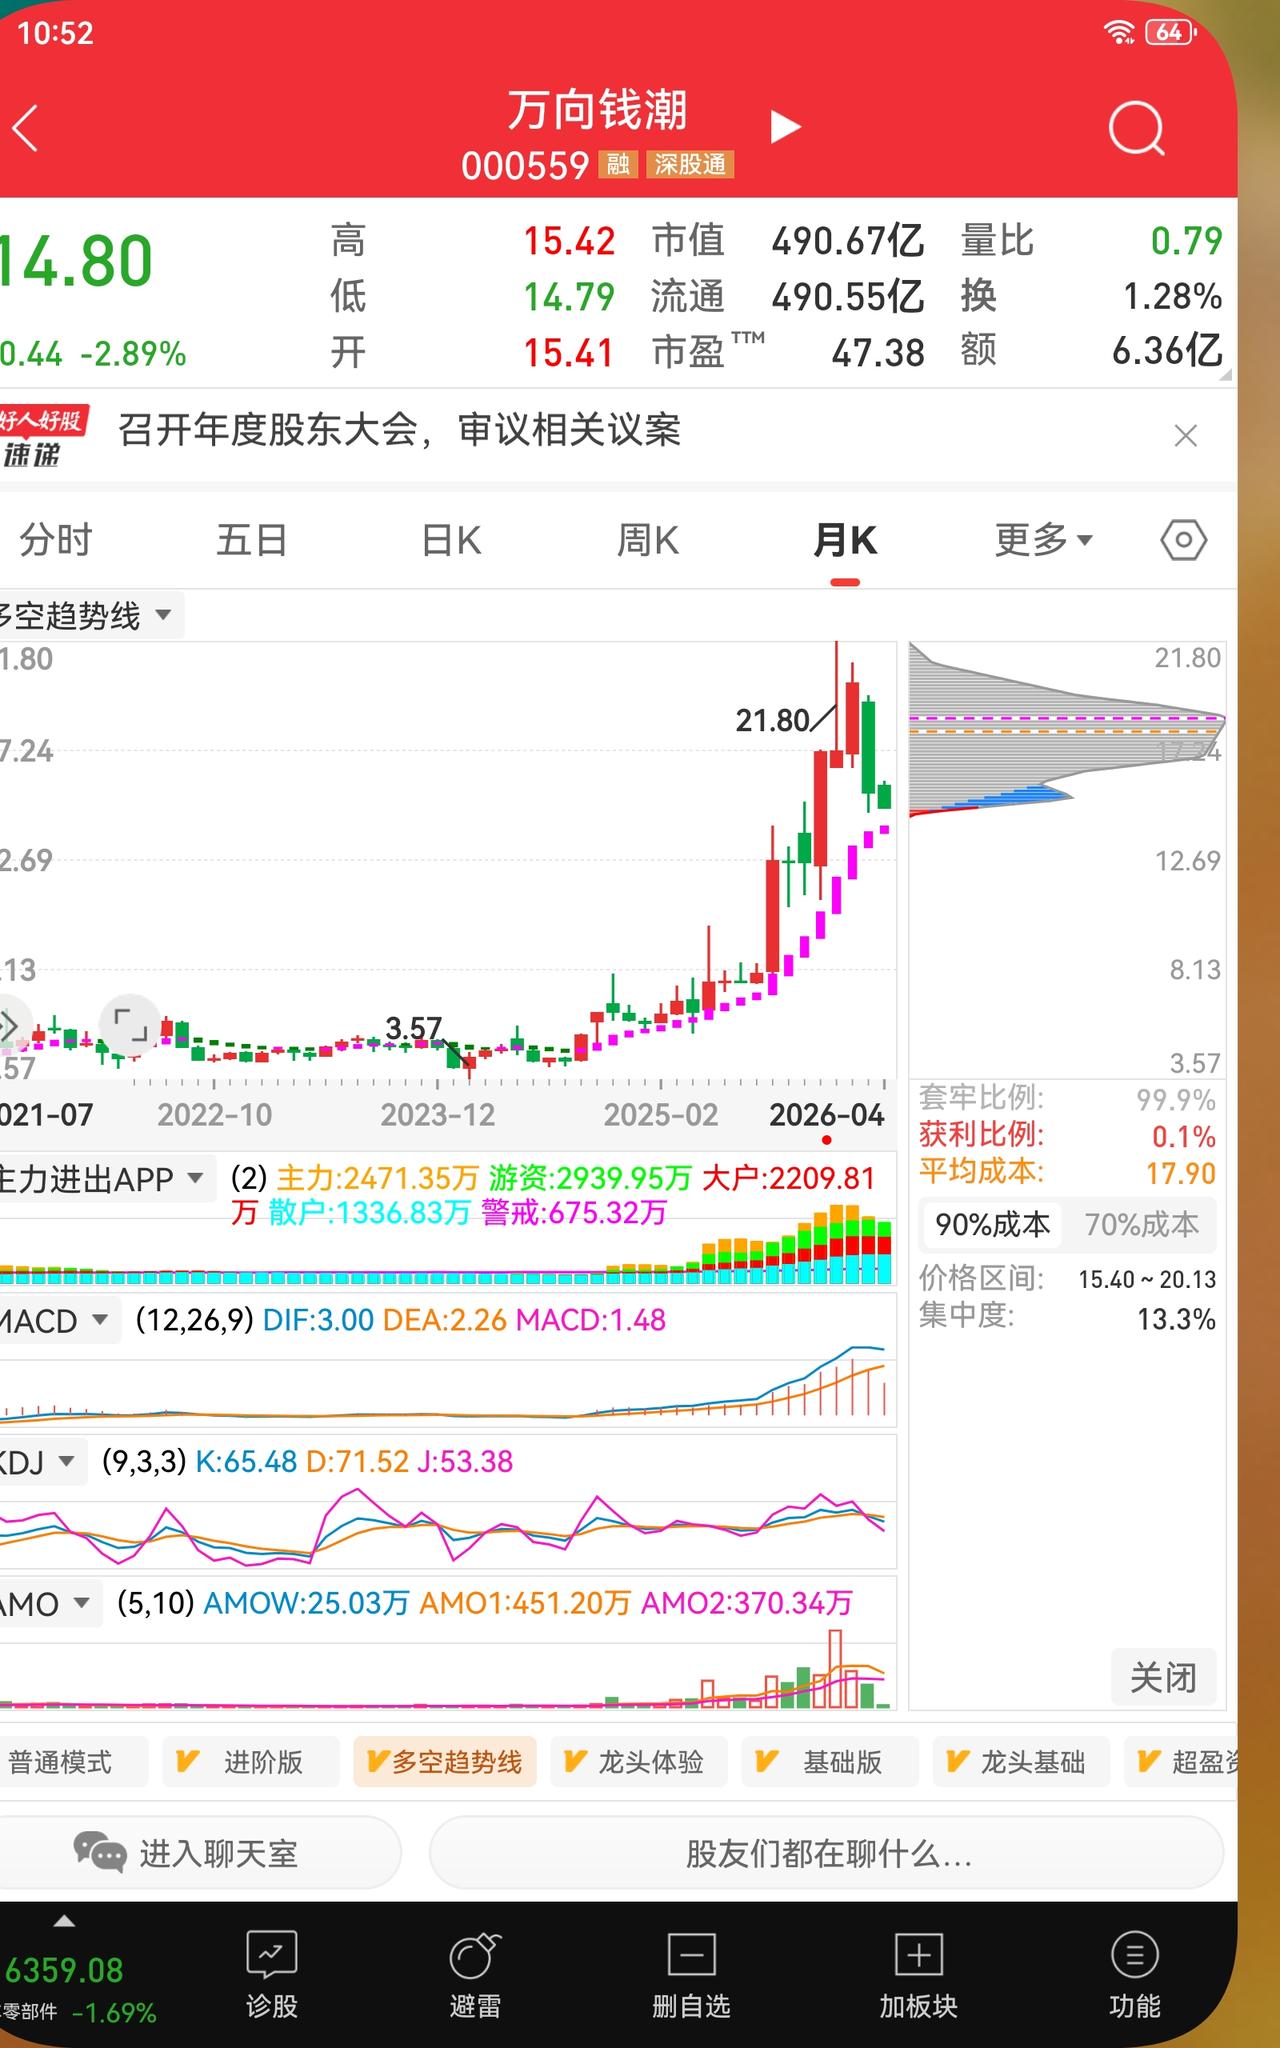Tap the KDJ parameters (9,3,3)
1280x2048 pixels.
pos(144,1462)
